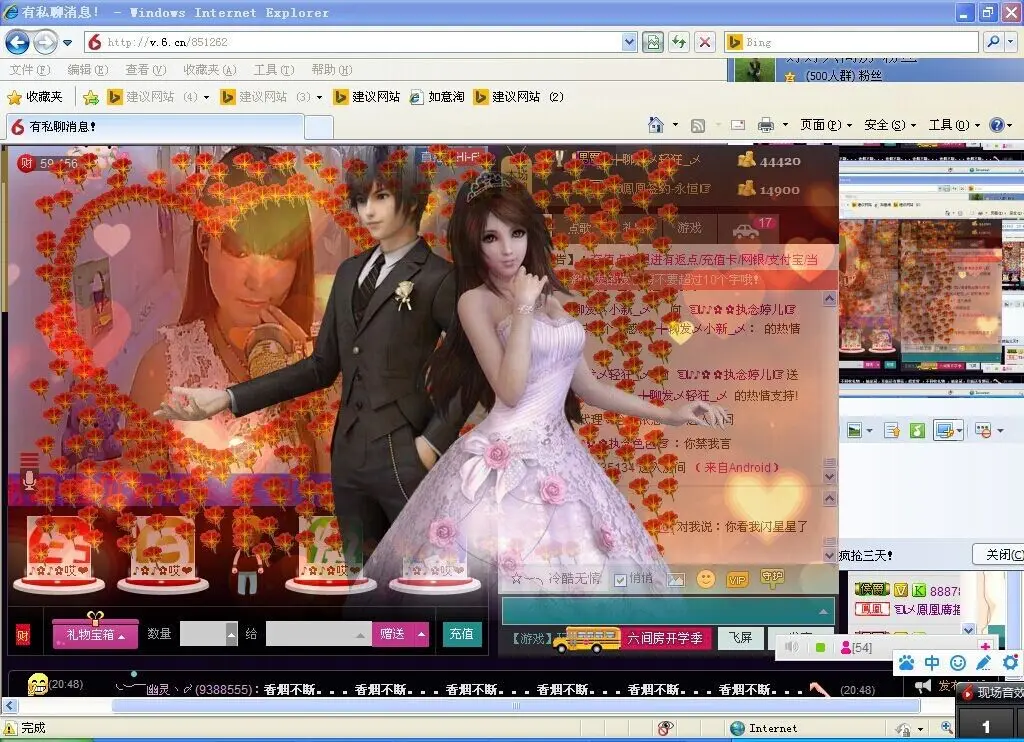Click the 关闭(C) button in right window
The width and height of the screenshot is (1024, 742).
(999, 555)
